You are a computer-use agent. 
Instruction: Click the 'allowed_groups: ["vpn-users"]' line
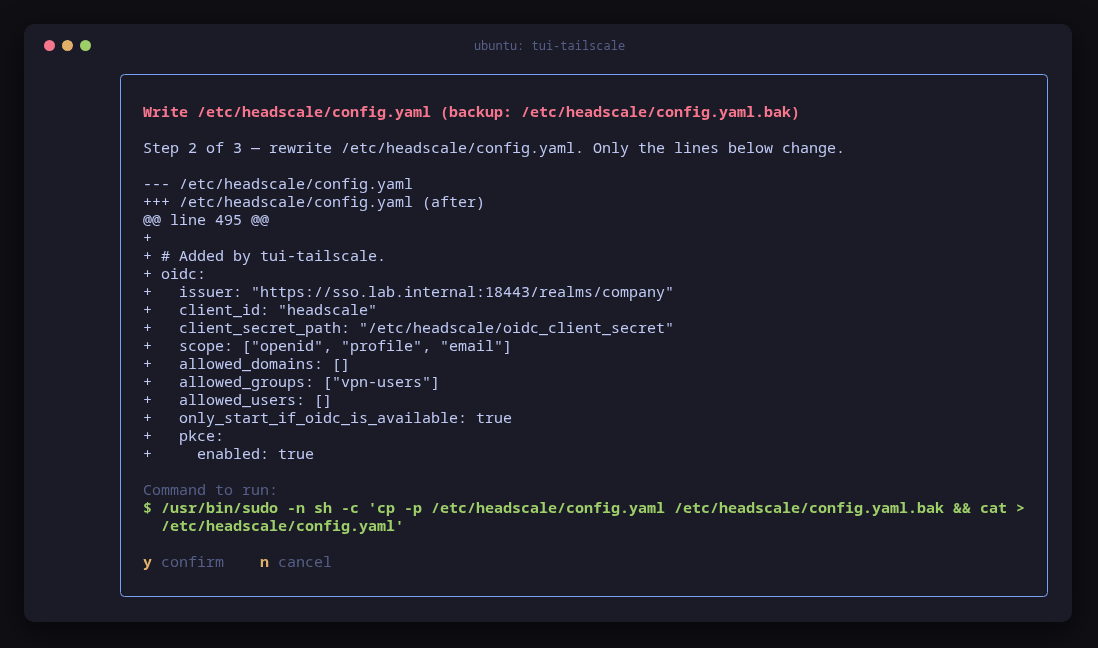click(291, 382)
